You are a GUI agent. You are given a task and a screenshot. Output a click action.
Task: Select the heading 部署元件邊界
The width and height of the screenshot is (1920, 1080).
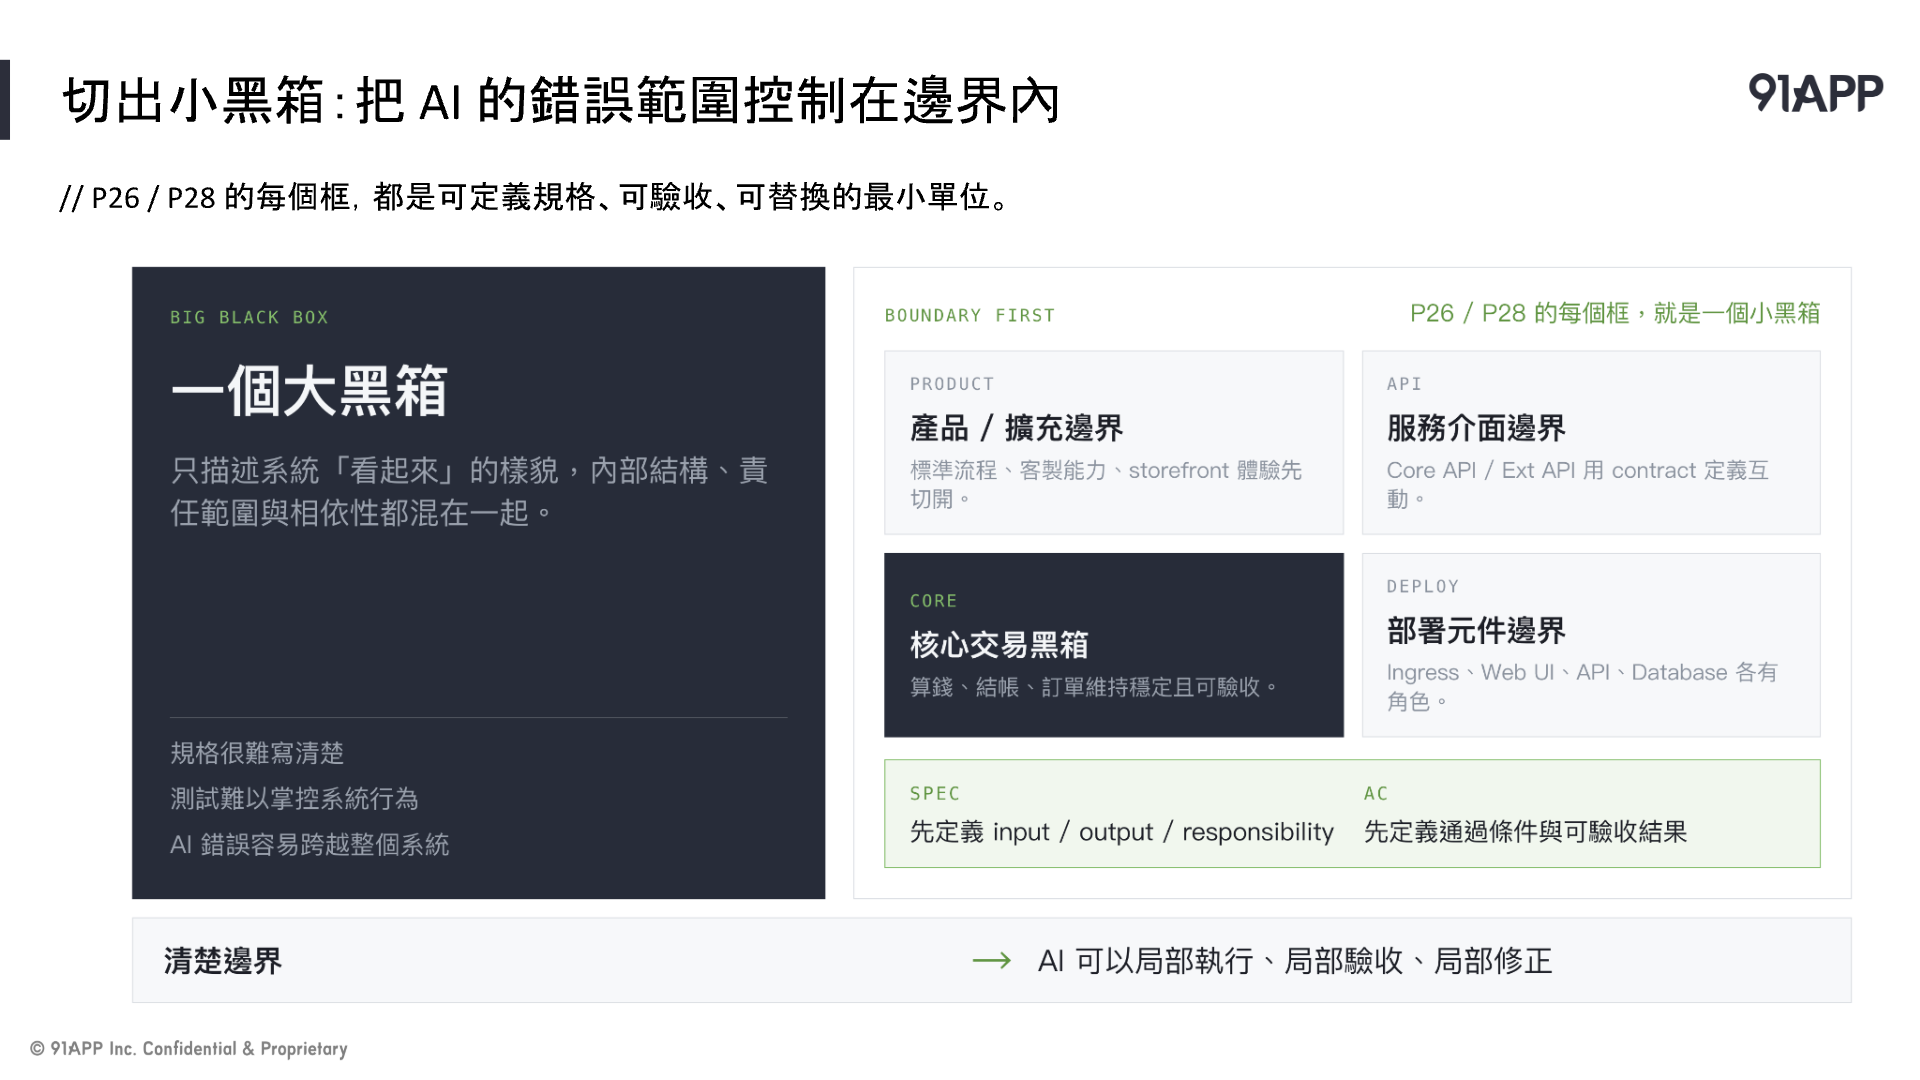[x=1476, y=631]
